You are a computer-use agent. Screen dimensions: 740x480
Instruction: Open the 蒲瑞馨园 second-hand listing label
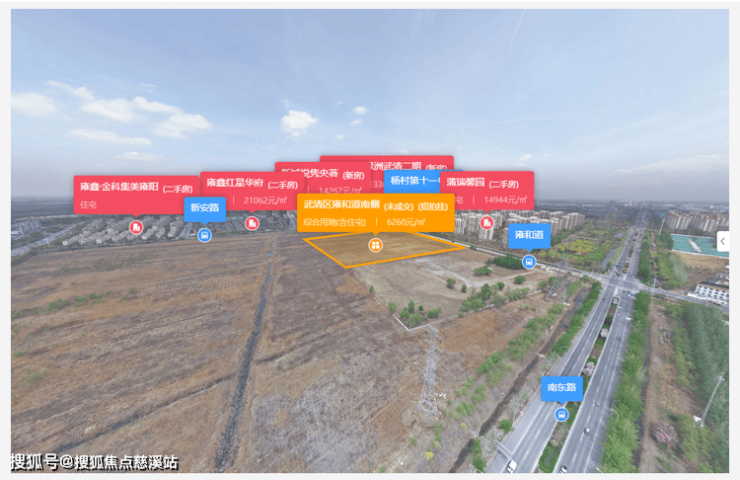(487, 190)
